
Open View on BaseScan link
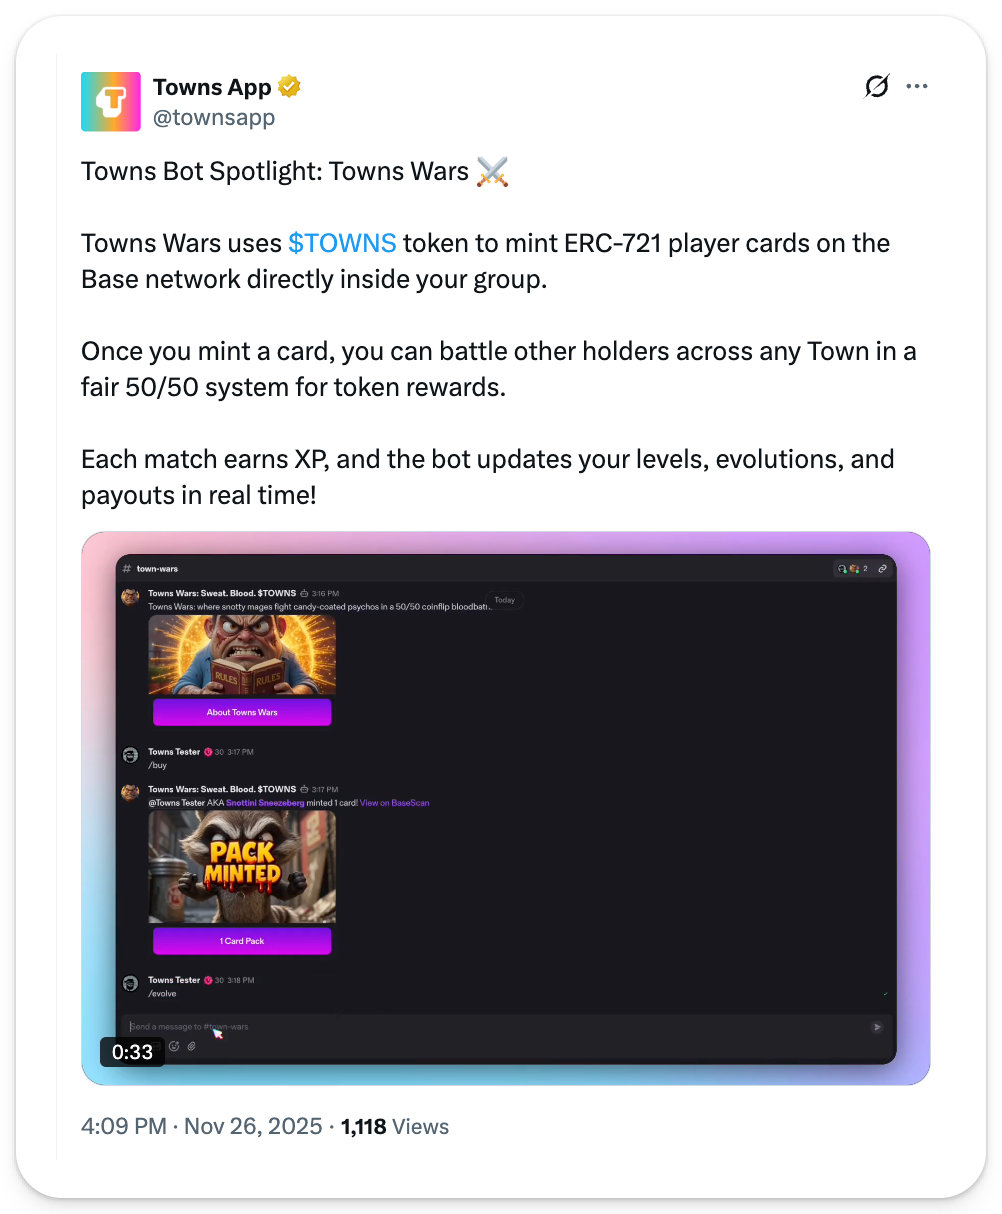(394, 802)
